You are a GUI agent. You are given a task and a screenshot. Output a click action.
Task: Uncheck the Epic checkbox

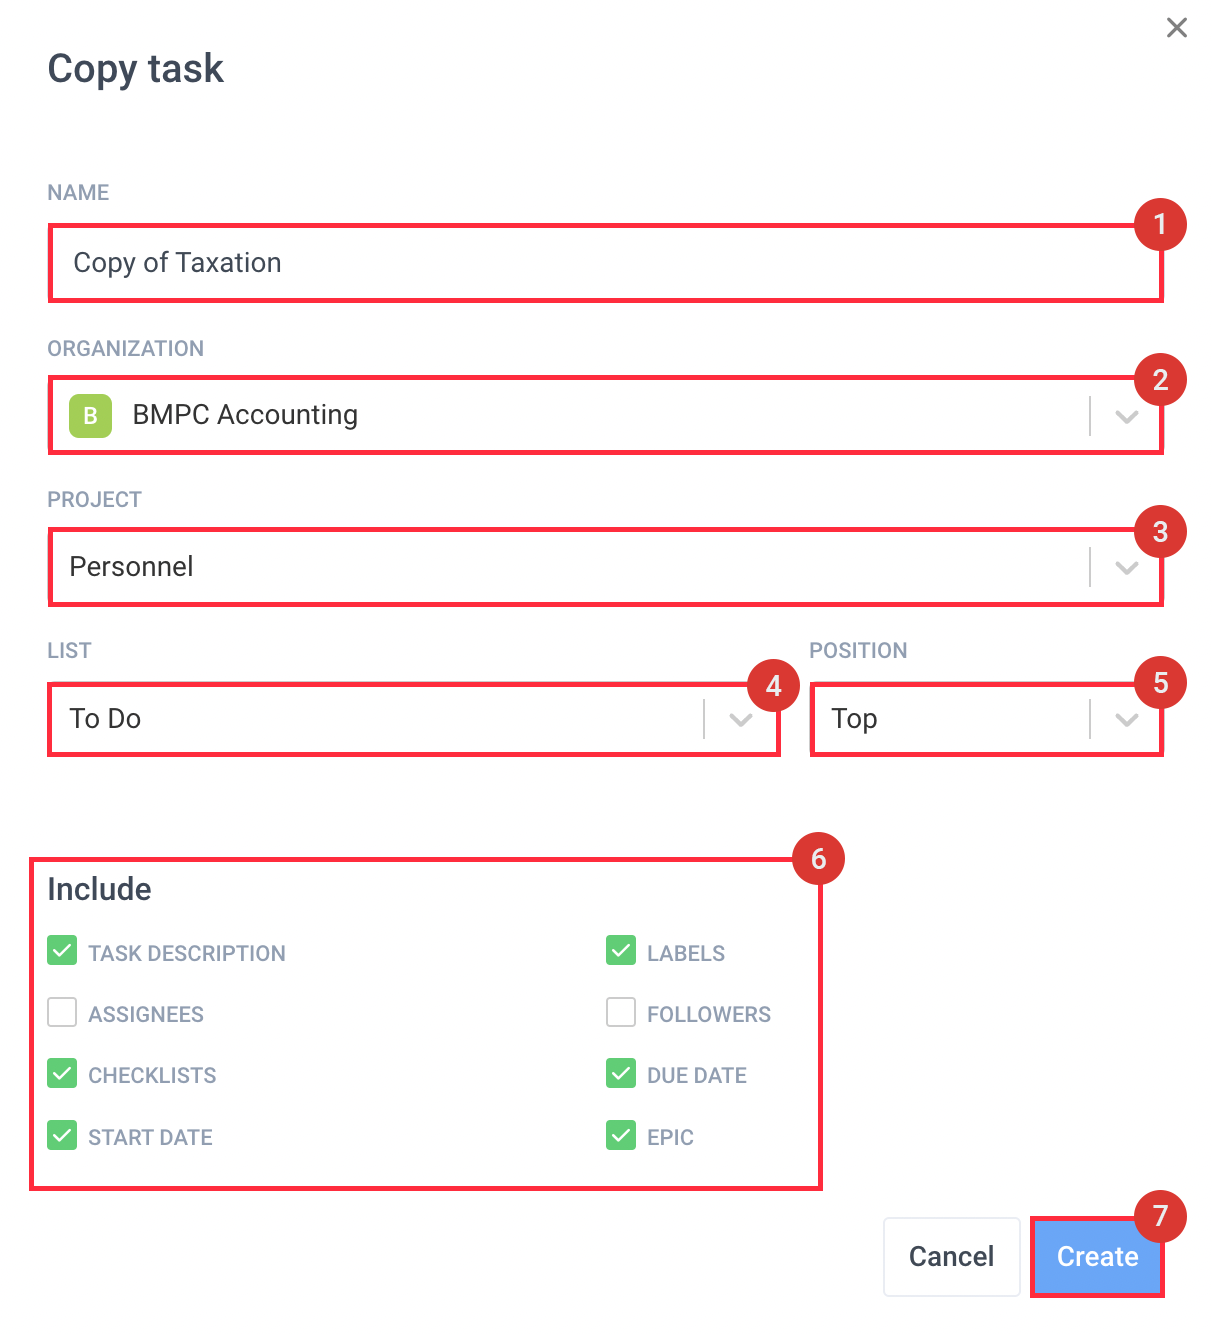pyautogui.click(x=621, y=1135)
